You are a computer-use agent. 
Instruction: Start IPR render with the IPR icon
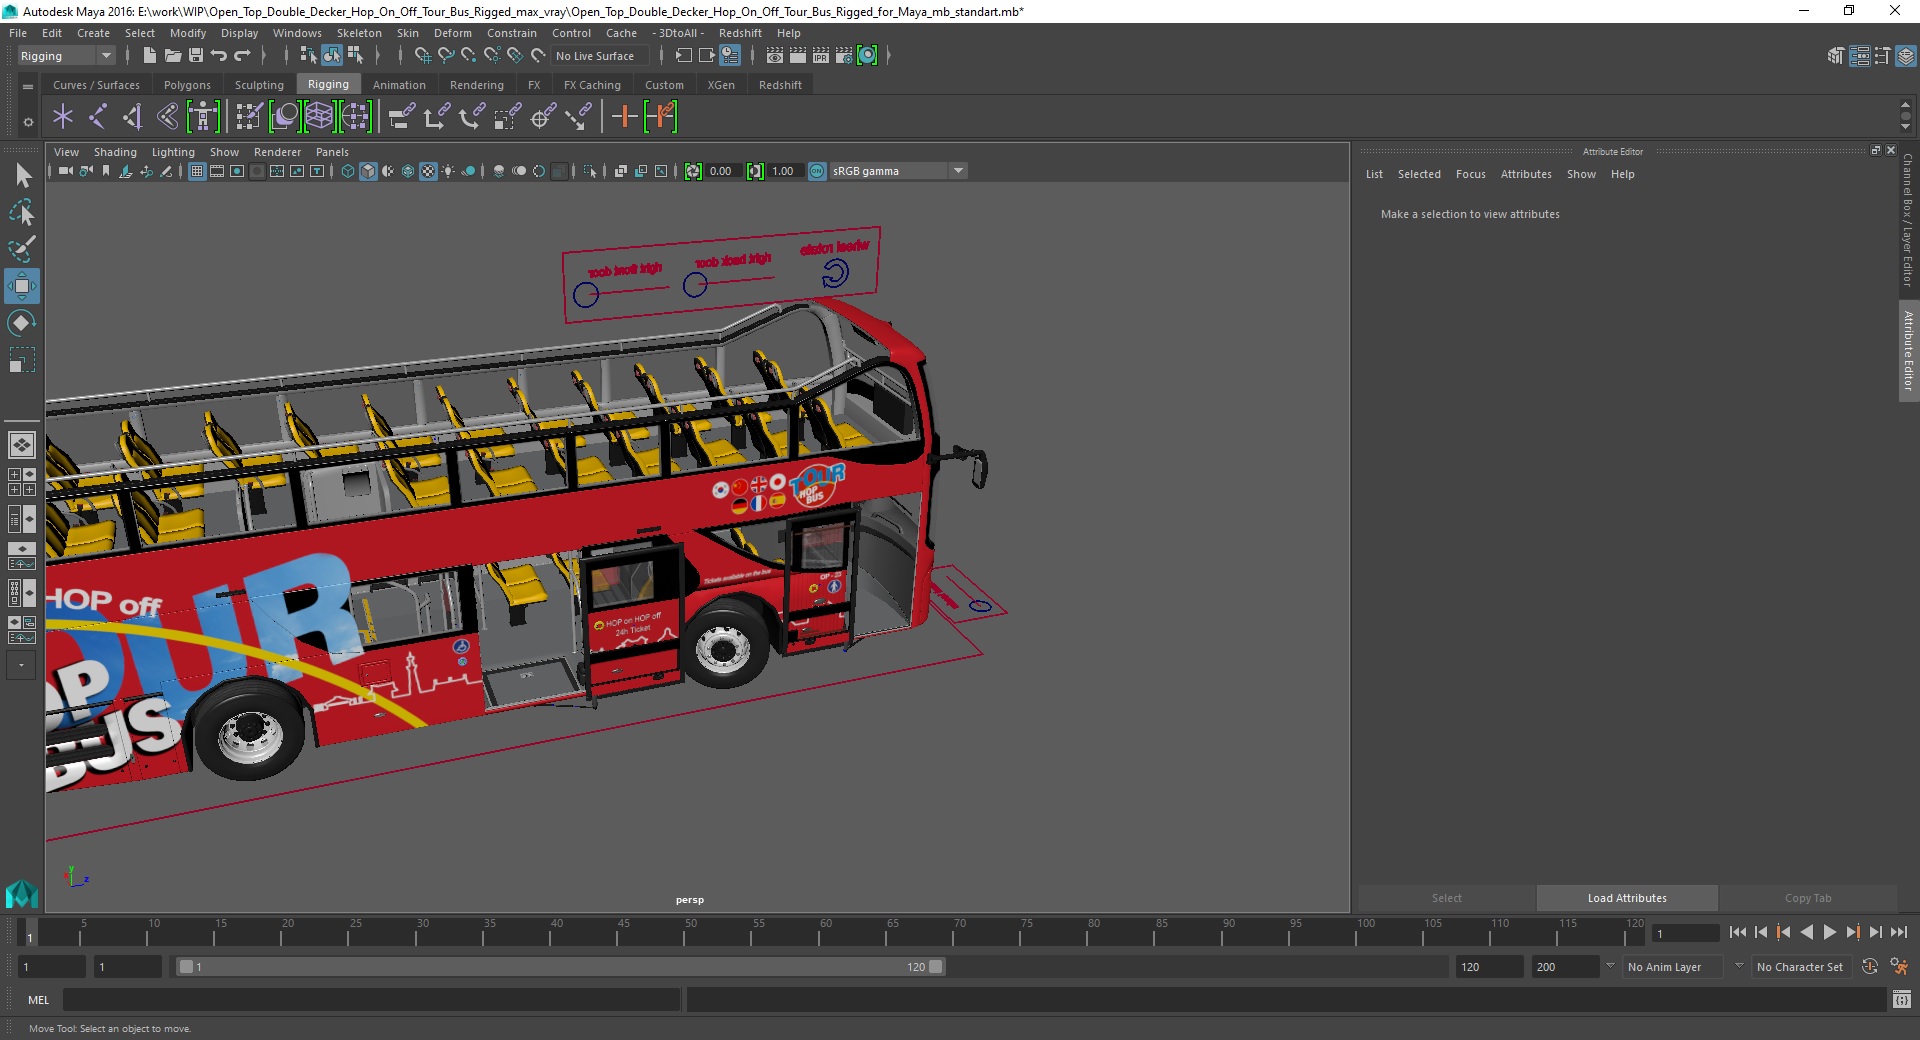821,56
